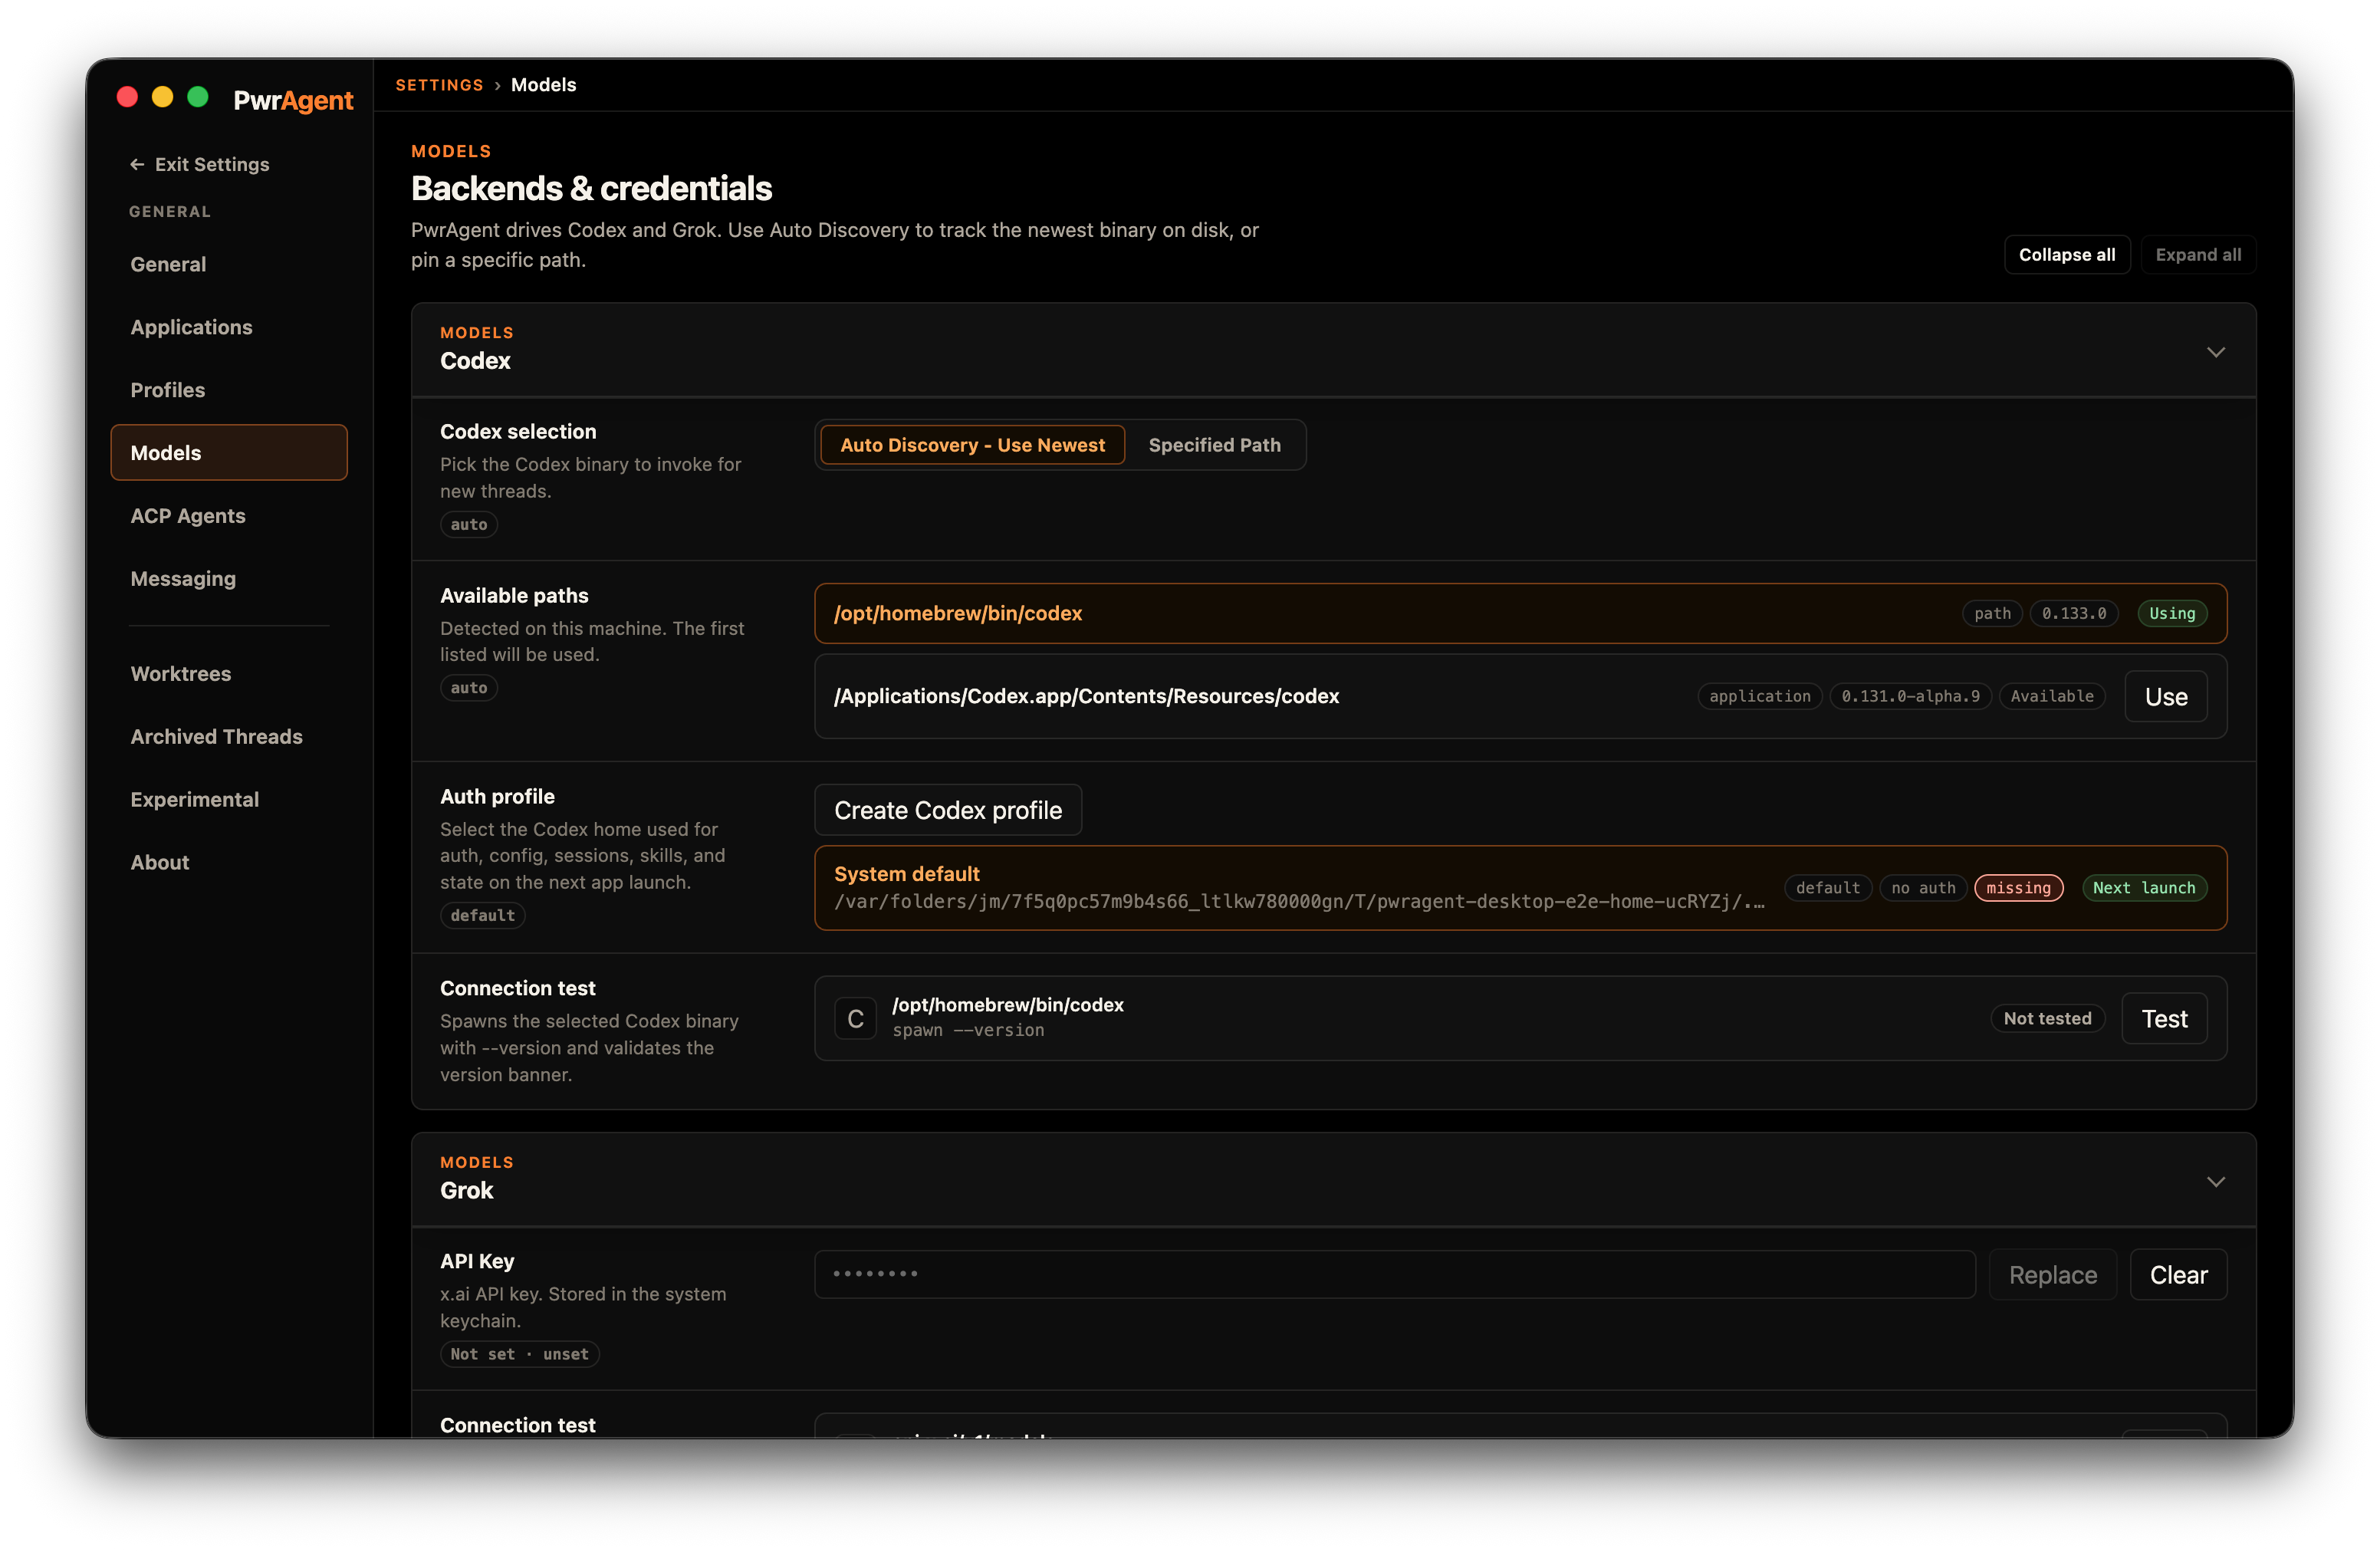The image size is (2380, 1552).
Task: Click Use for Codex.app path
Action: [2165, 697]
